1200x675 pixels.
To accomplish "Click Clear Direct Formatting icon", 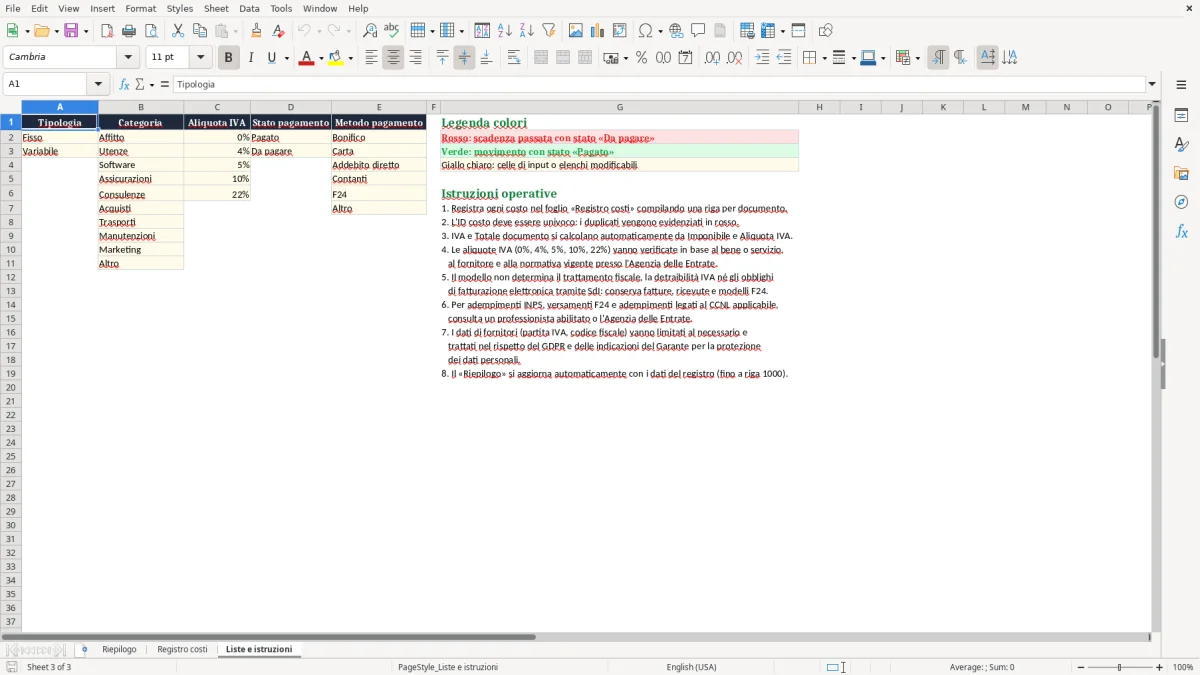I will (x=278, y=31).
